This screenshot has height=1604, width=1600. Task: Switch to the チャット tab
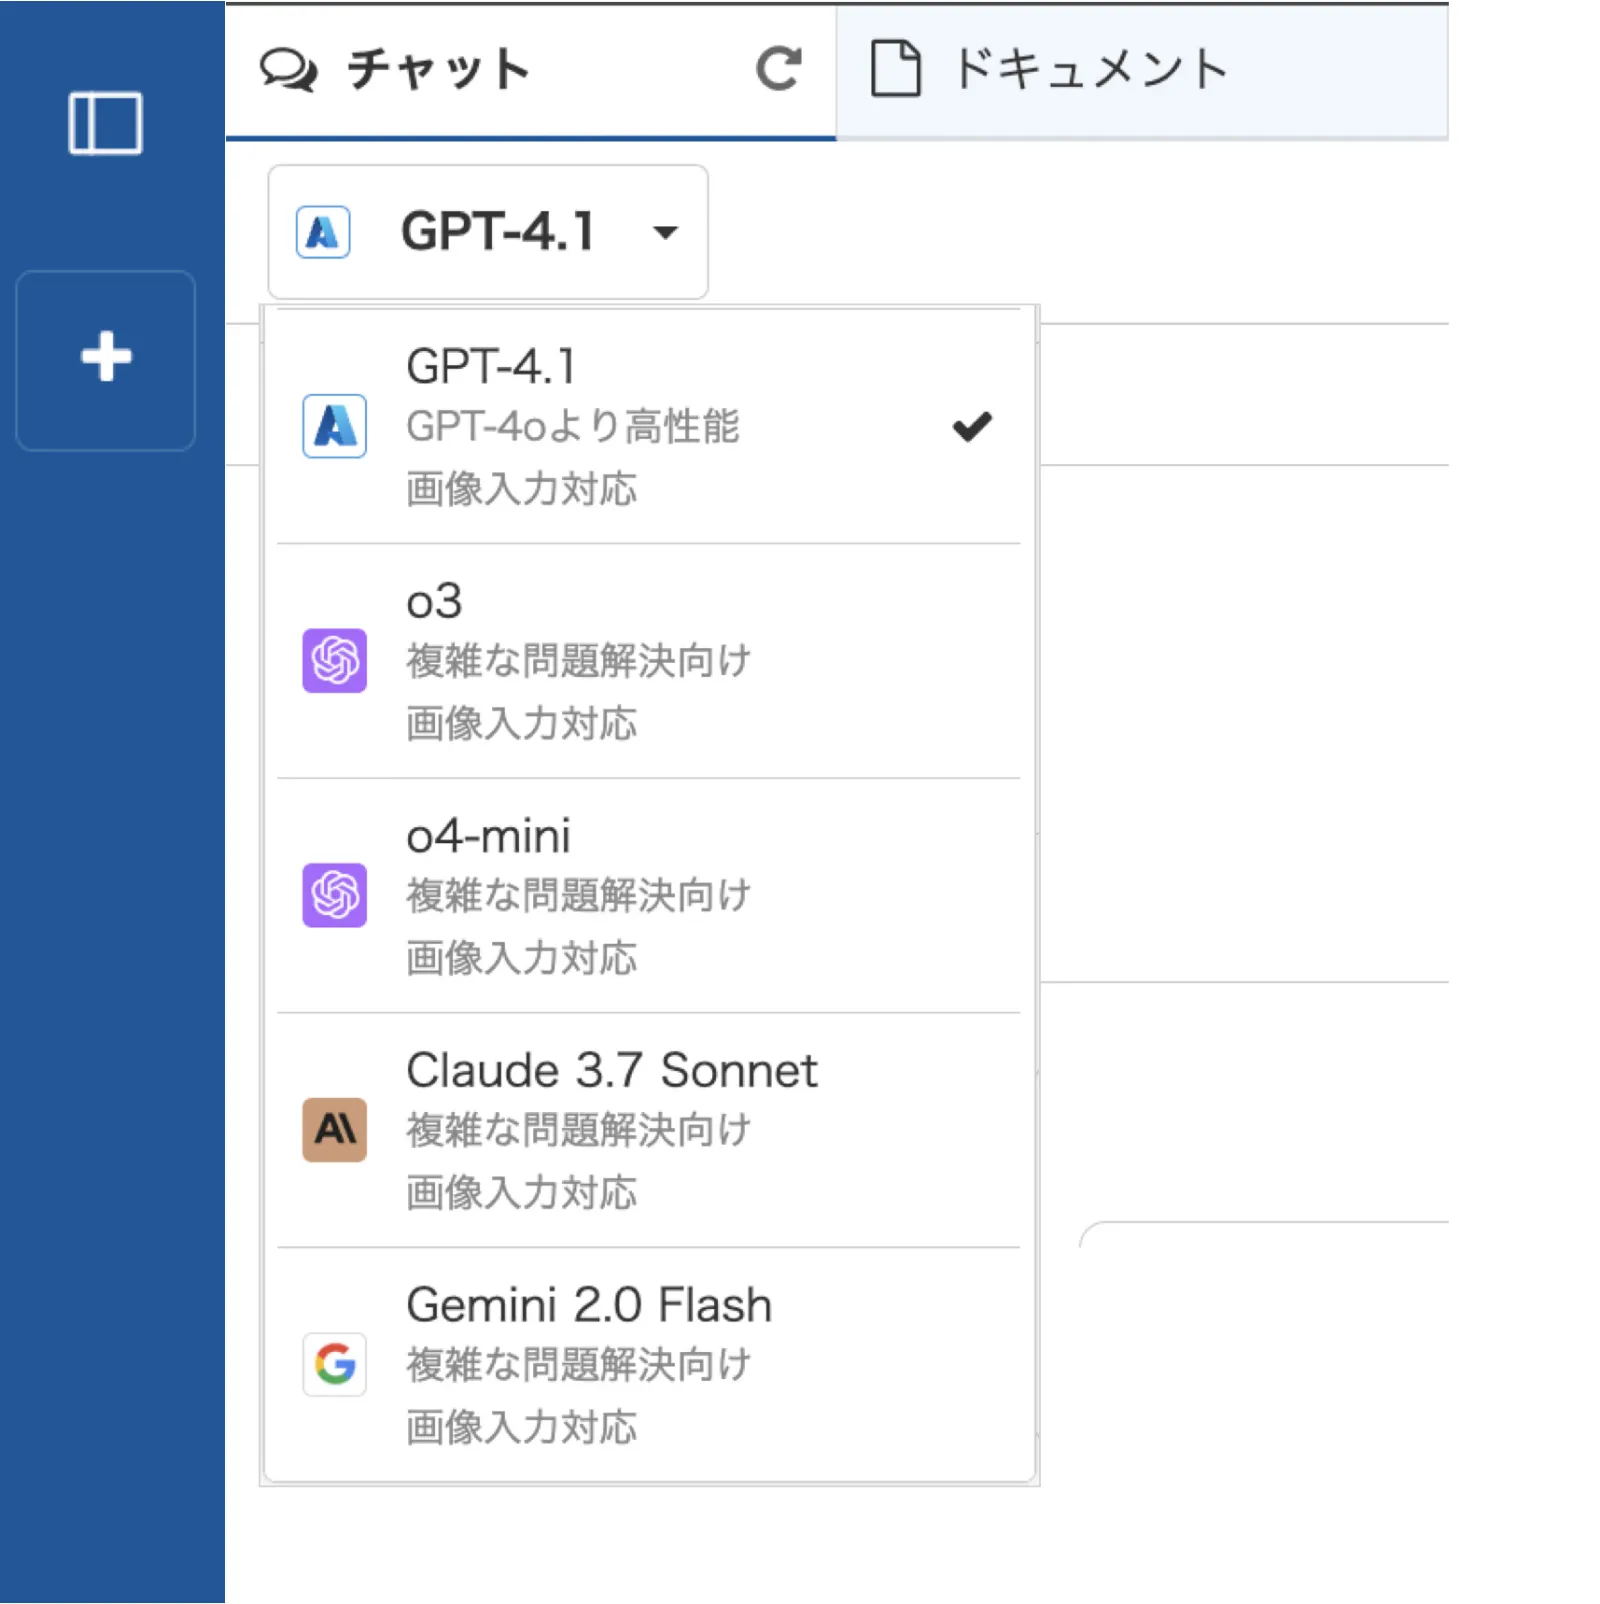coord(531,70)
